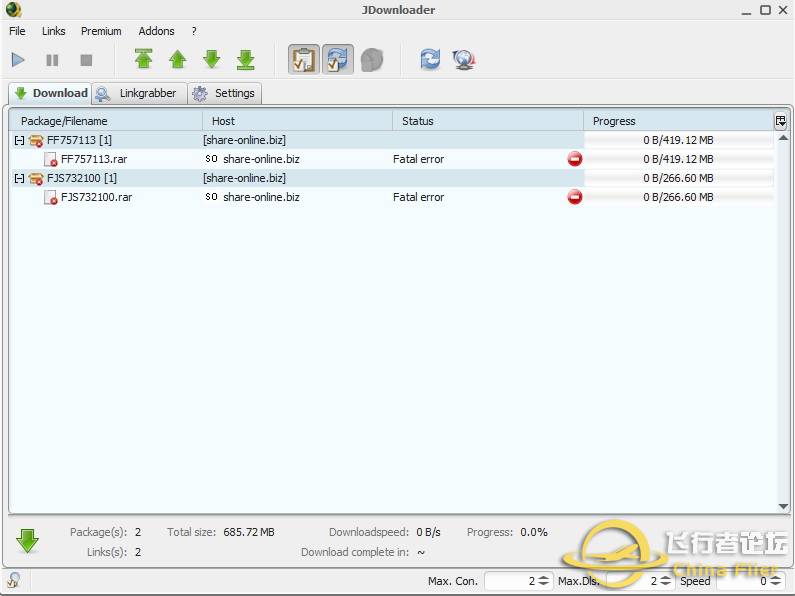Click Total size value 685.72 MB

[249, 532]
